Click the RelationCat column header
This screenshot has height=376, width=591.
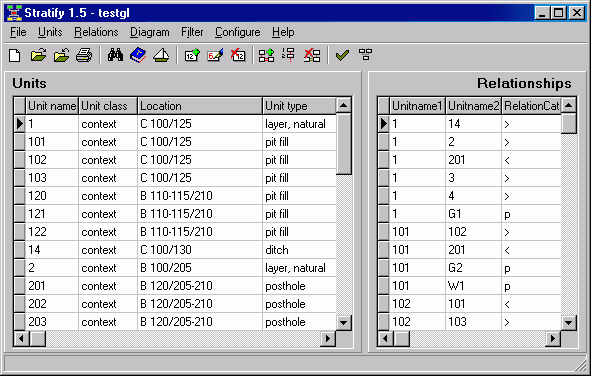click(531, 106)
